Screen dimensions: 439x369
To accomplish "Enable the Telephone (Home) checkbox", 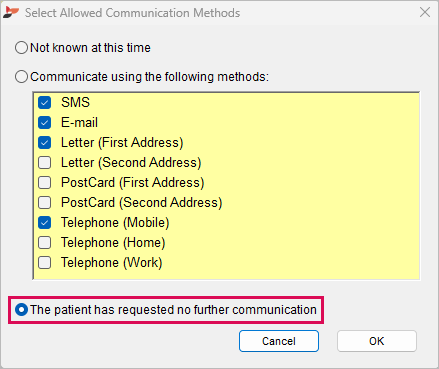I will (45, 243).
